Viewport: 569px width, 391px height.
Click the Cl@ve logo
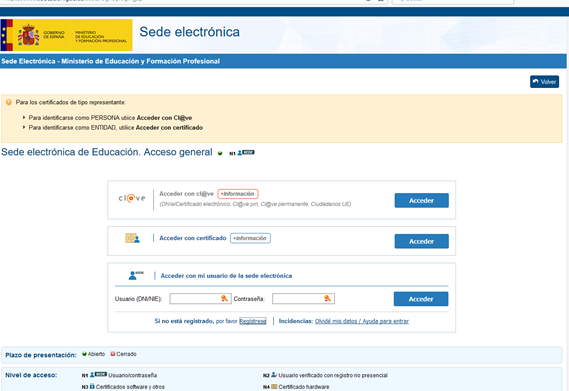[x=132, y=198]
